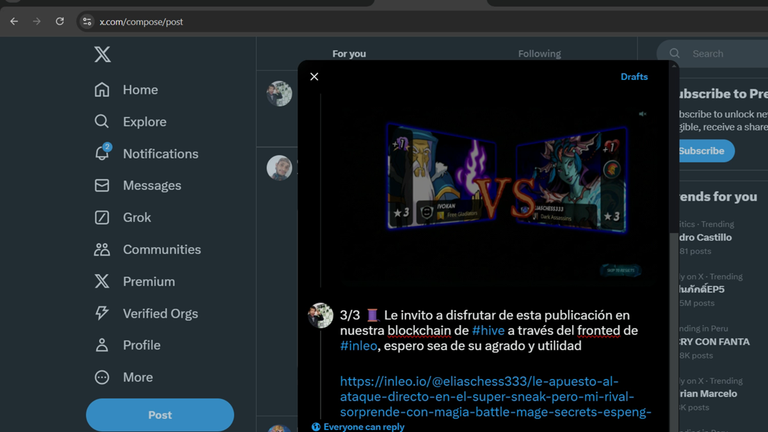Screen dimensions: 768x432
Task: Open the Explore page
Action: [130, 121]
